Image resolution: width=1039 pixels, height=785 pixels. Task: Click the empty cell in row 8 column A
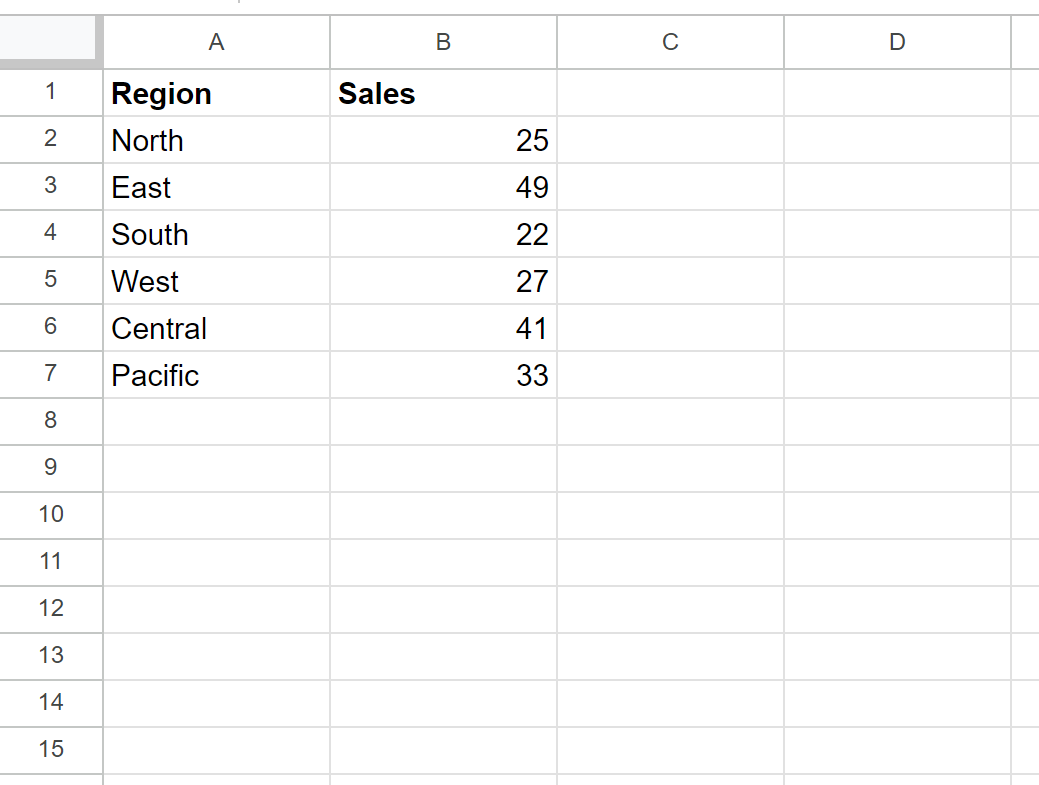point(216,421)
